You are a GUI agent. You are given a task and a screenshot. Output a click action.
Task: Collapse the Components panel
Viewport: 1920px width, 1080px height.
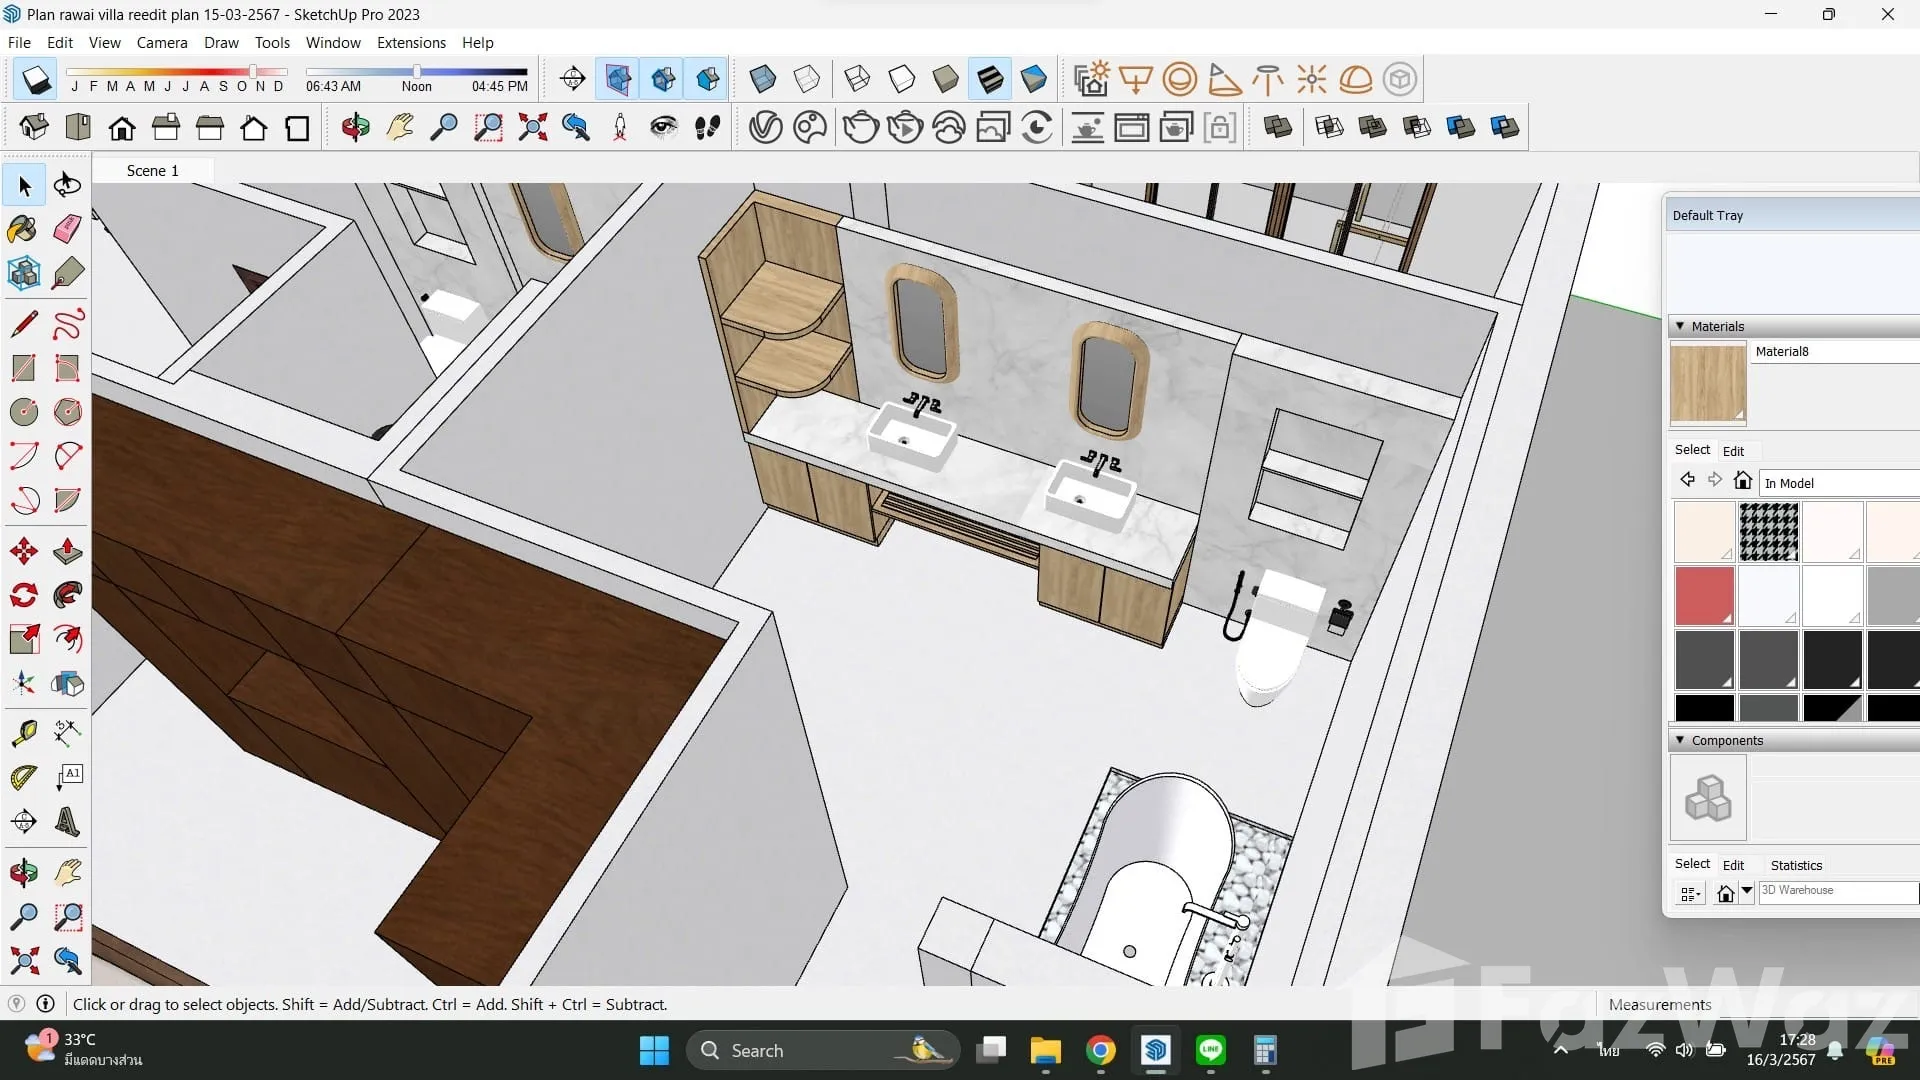coord(1680,740)
